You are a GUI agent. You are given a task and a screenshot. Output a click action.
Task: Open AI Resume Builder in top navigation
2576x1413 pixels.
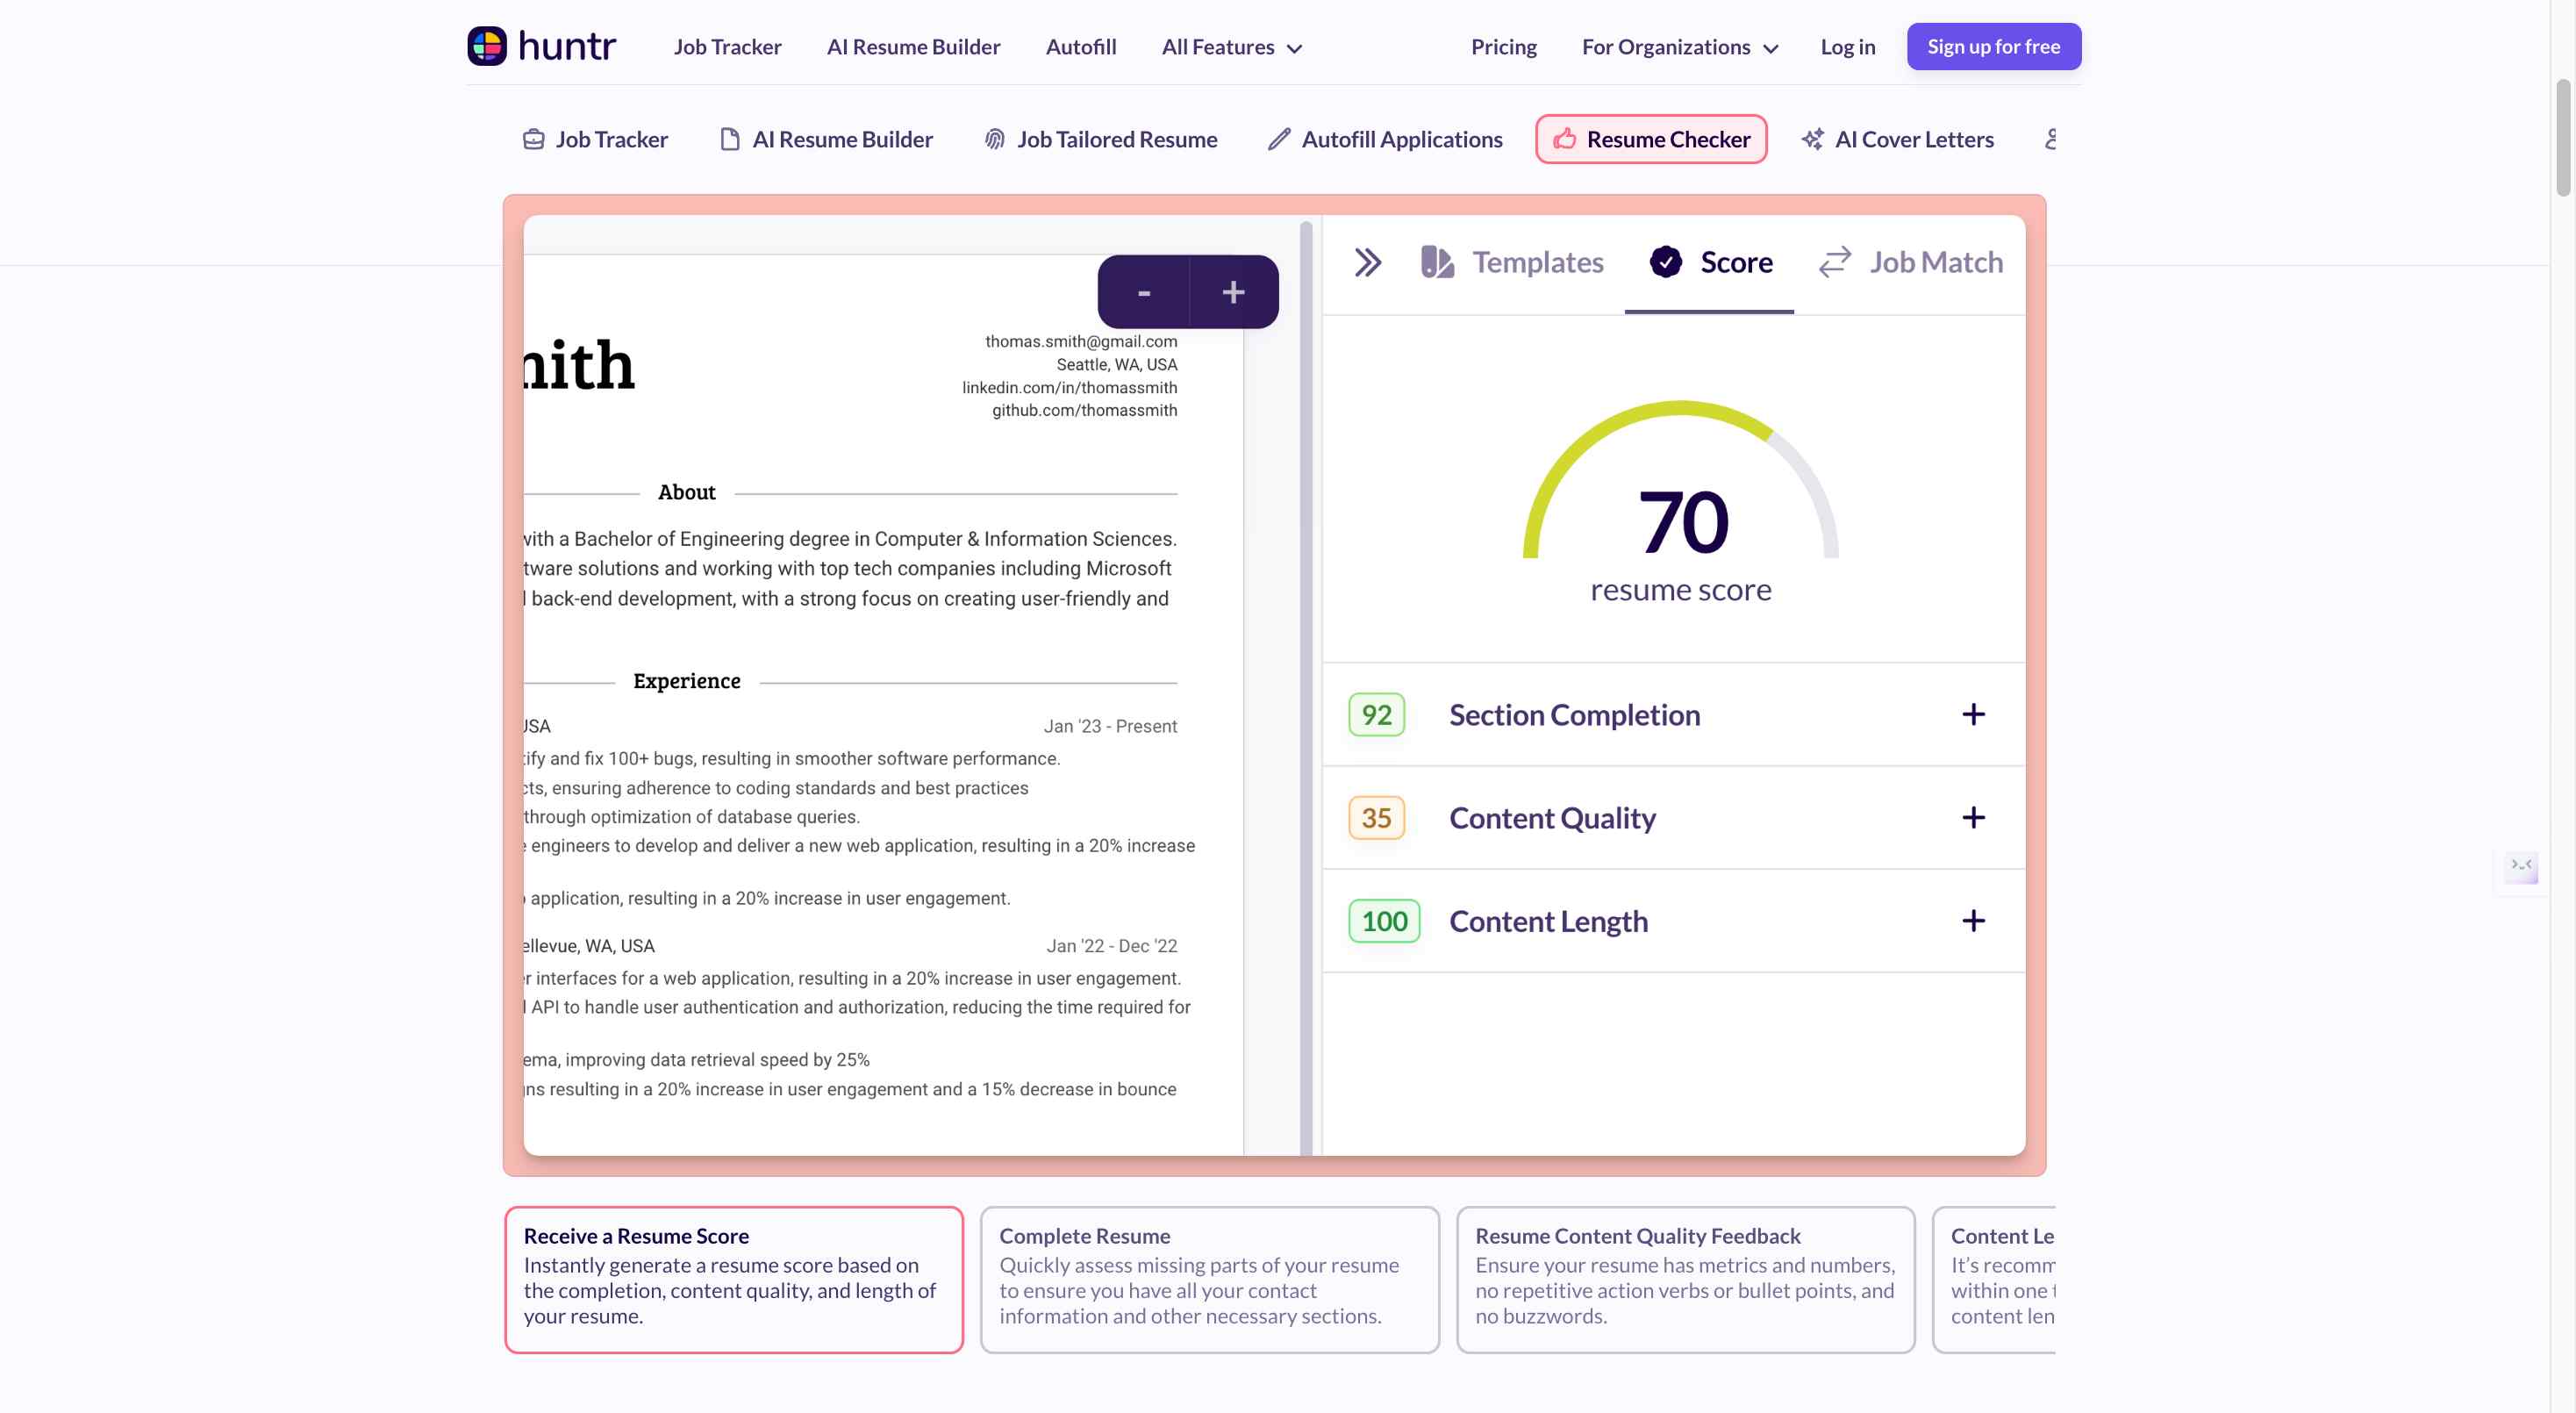913,47
